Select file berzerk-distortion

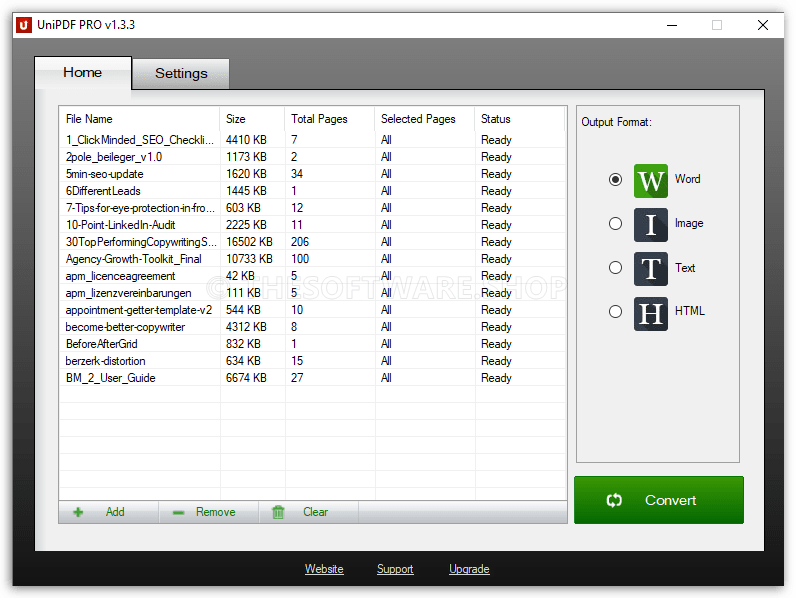click(x=106, y=361)
